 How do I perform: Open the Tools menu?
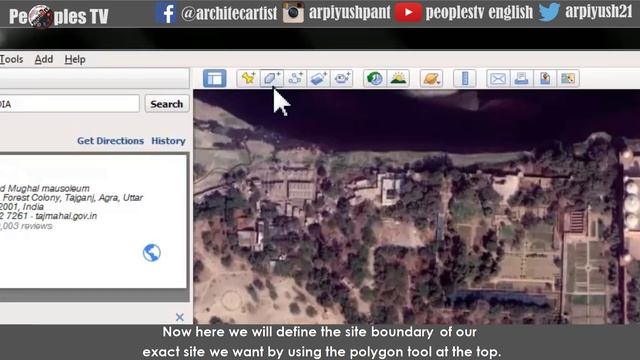(x=11, y=59)
